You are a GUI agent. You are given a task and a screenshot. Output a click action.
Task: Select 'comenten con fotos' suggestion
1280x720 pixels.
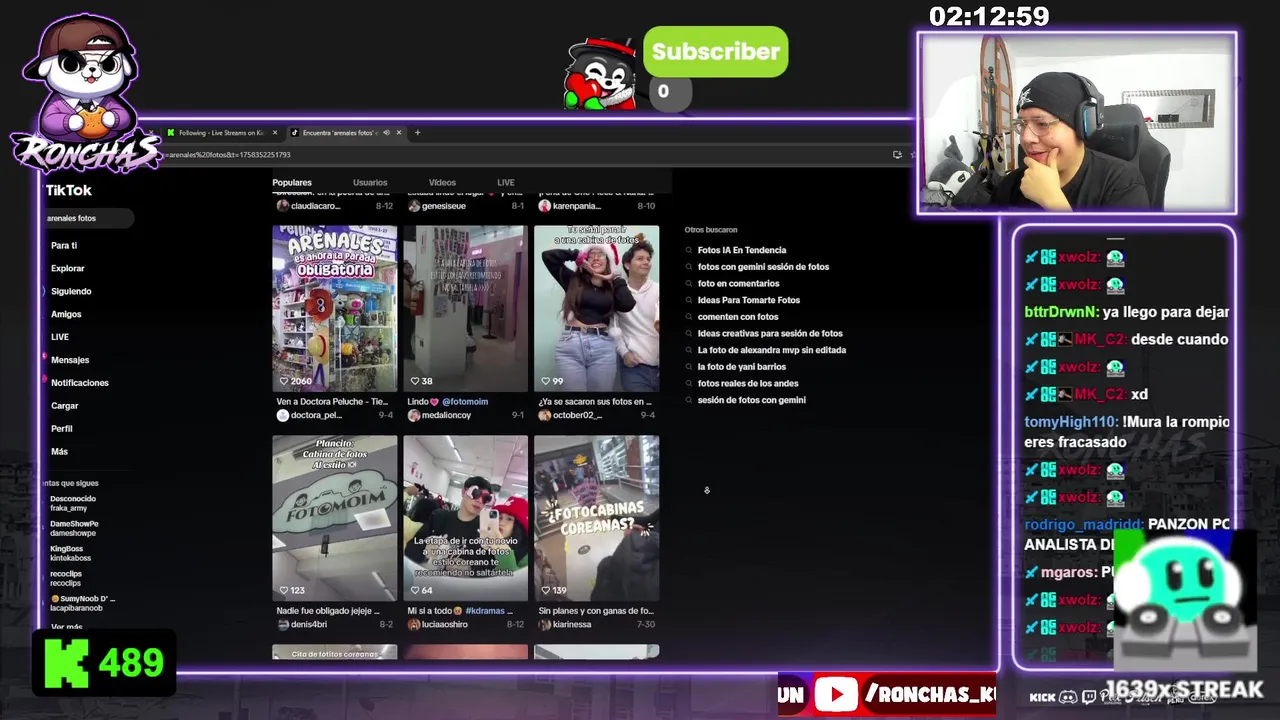[738, 317]
